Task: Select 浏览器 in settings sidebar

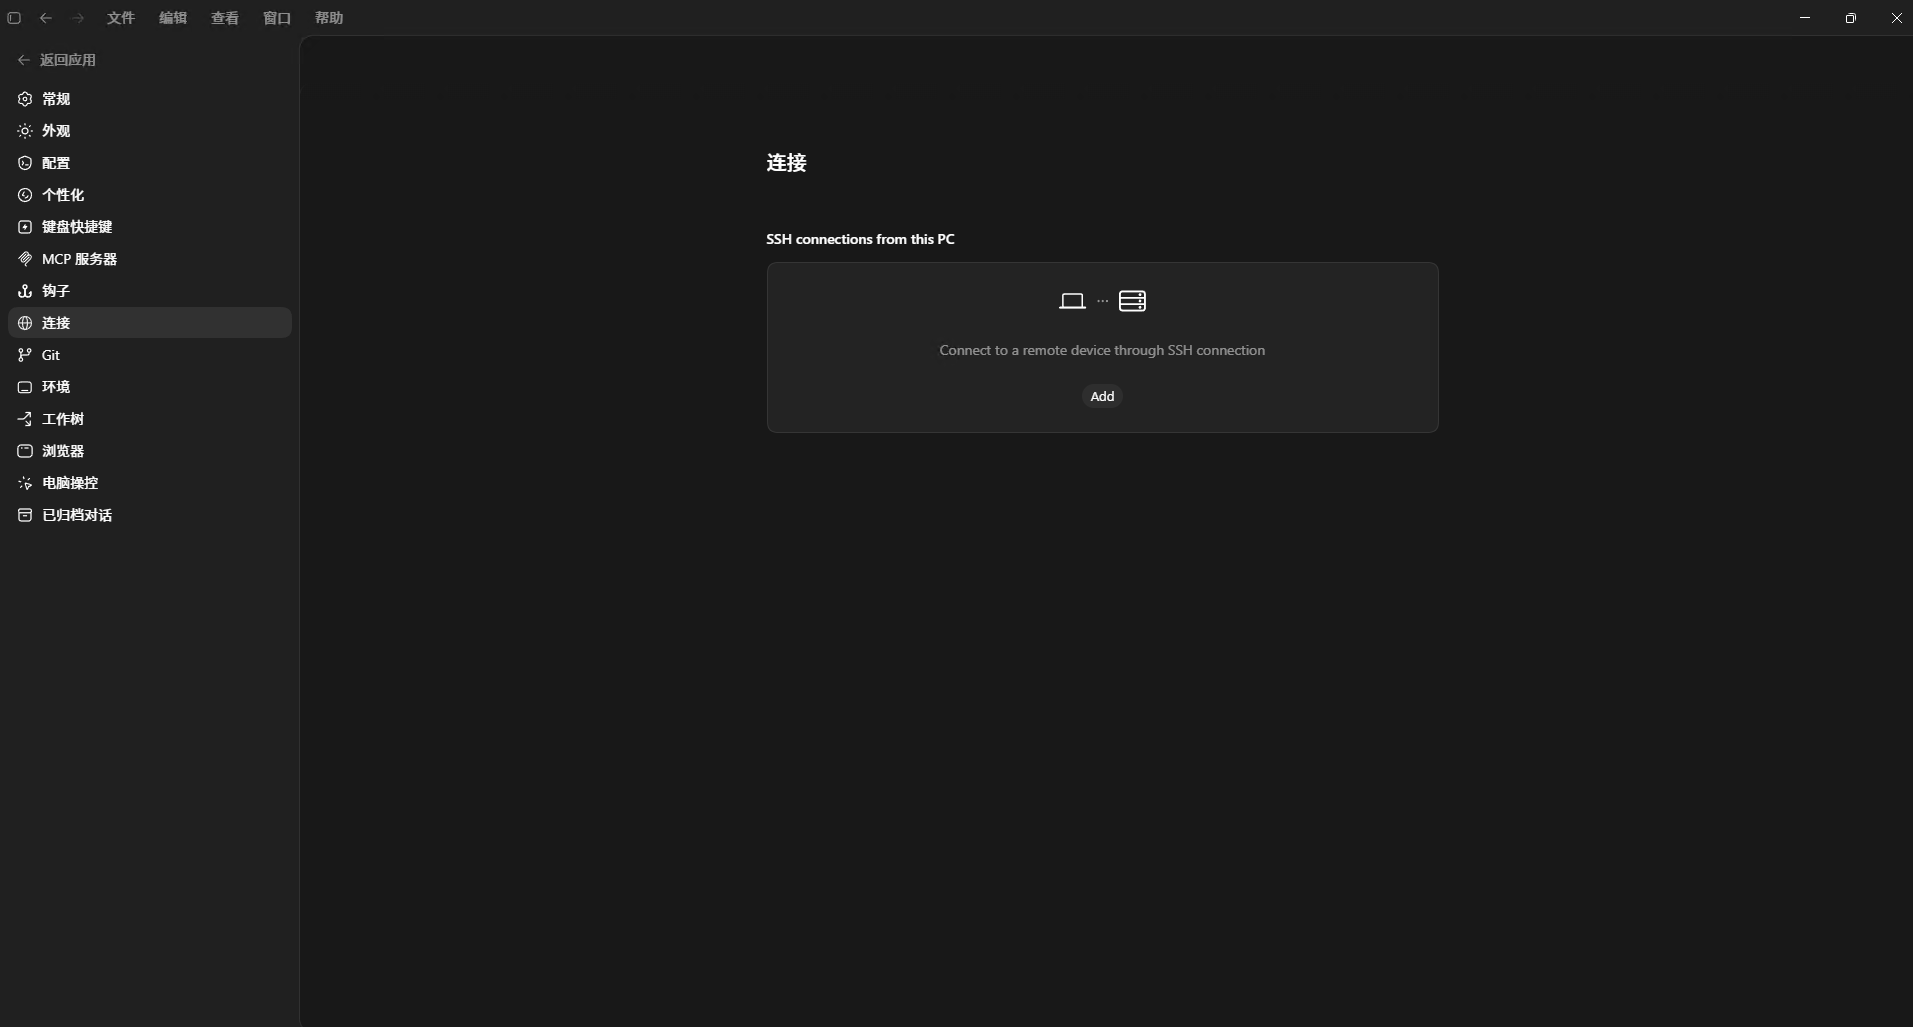Action: click(x=150, y=451)
